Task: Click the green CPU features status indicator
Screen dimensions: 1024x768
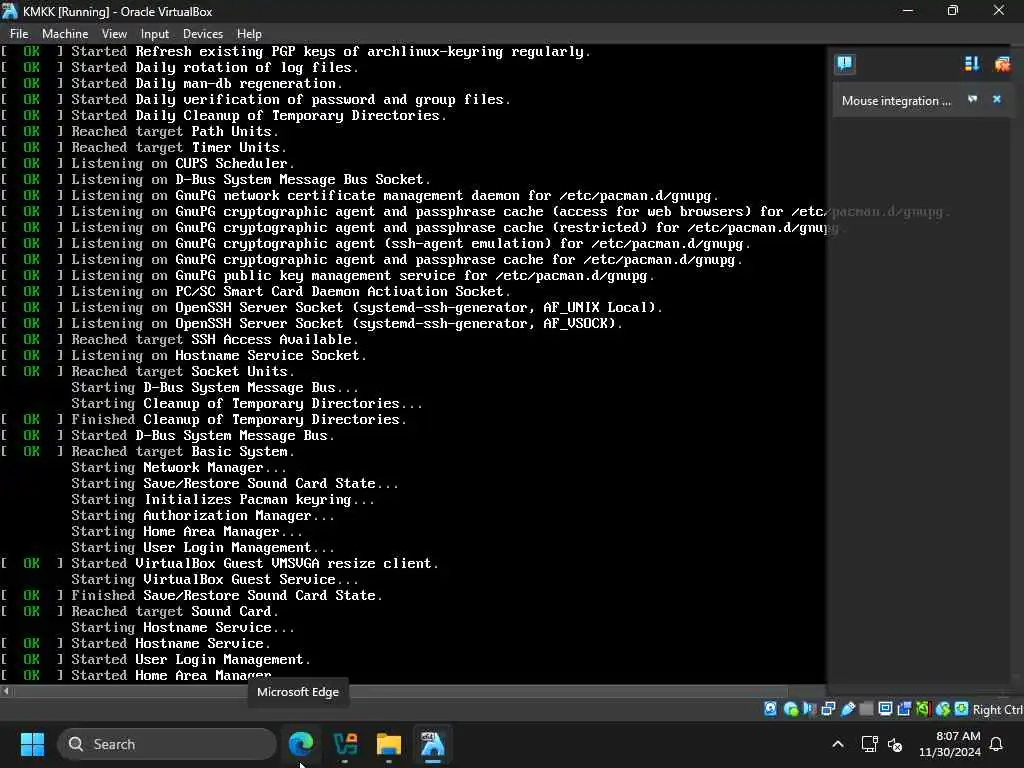Action: point(923,709)
